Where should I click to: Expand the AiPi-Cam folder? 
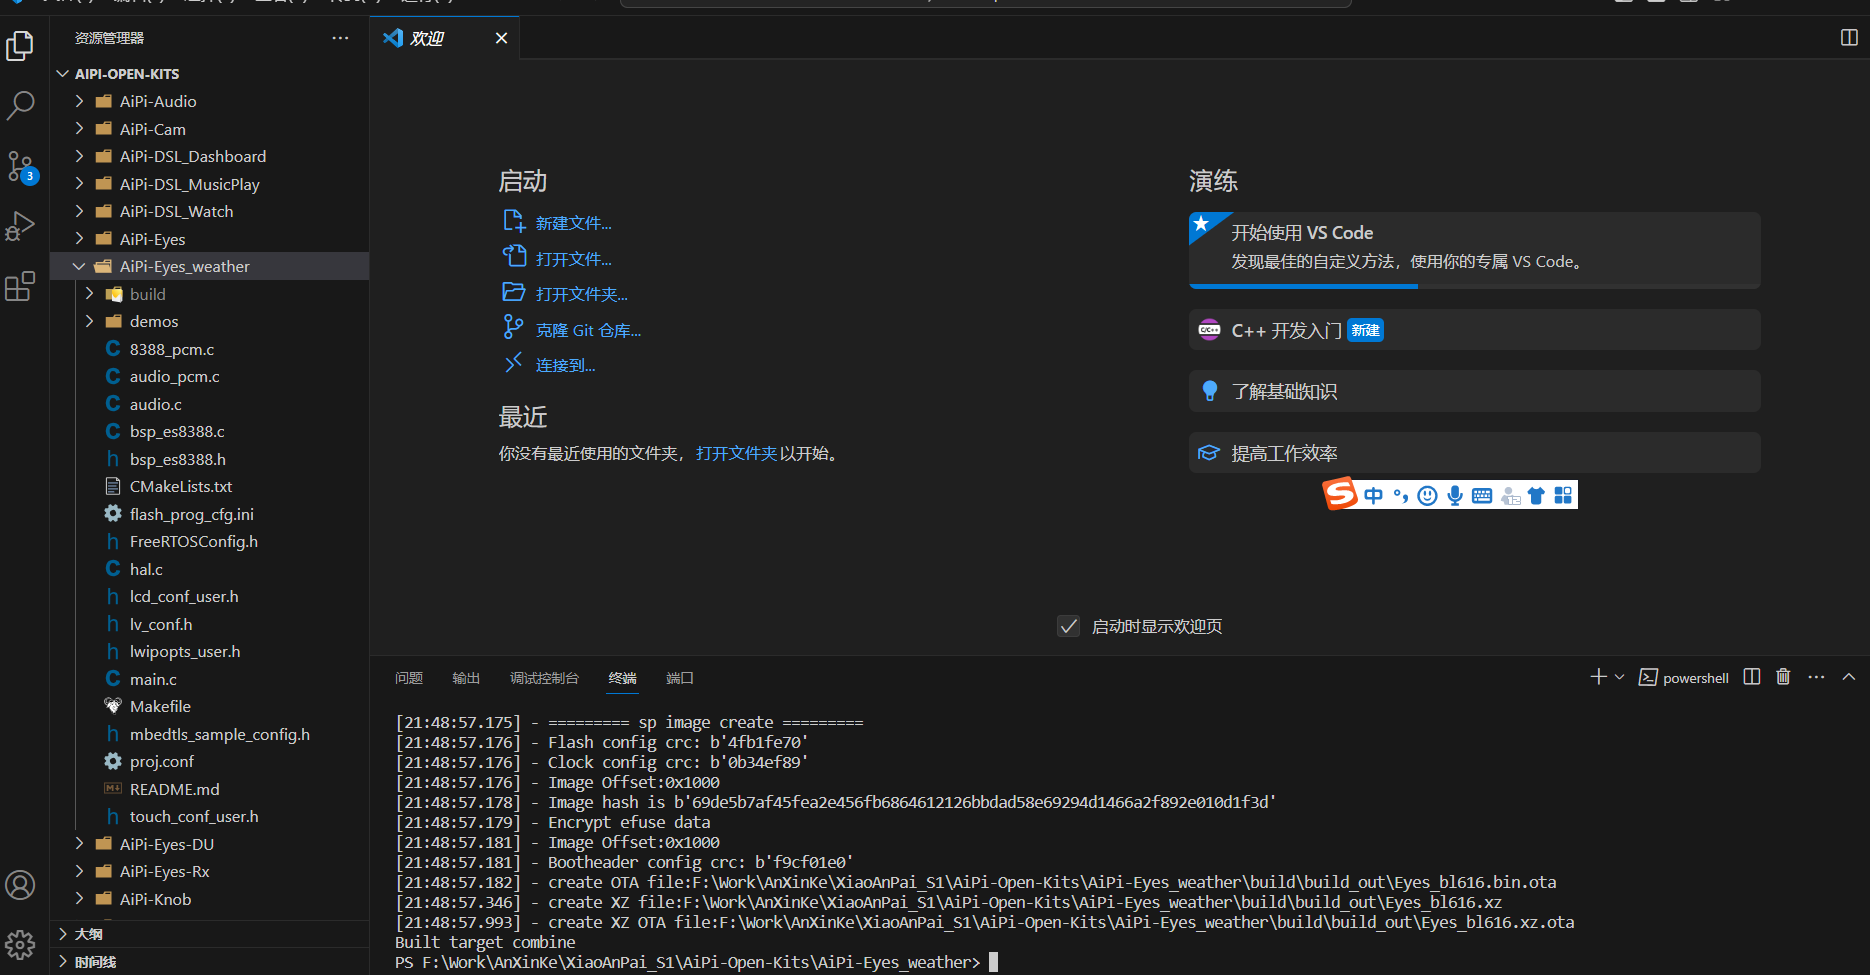coord(210,129)
